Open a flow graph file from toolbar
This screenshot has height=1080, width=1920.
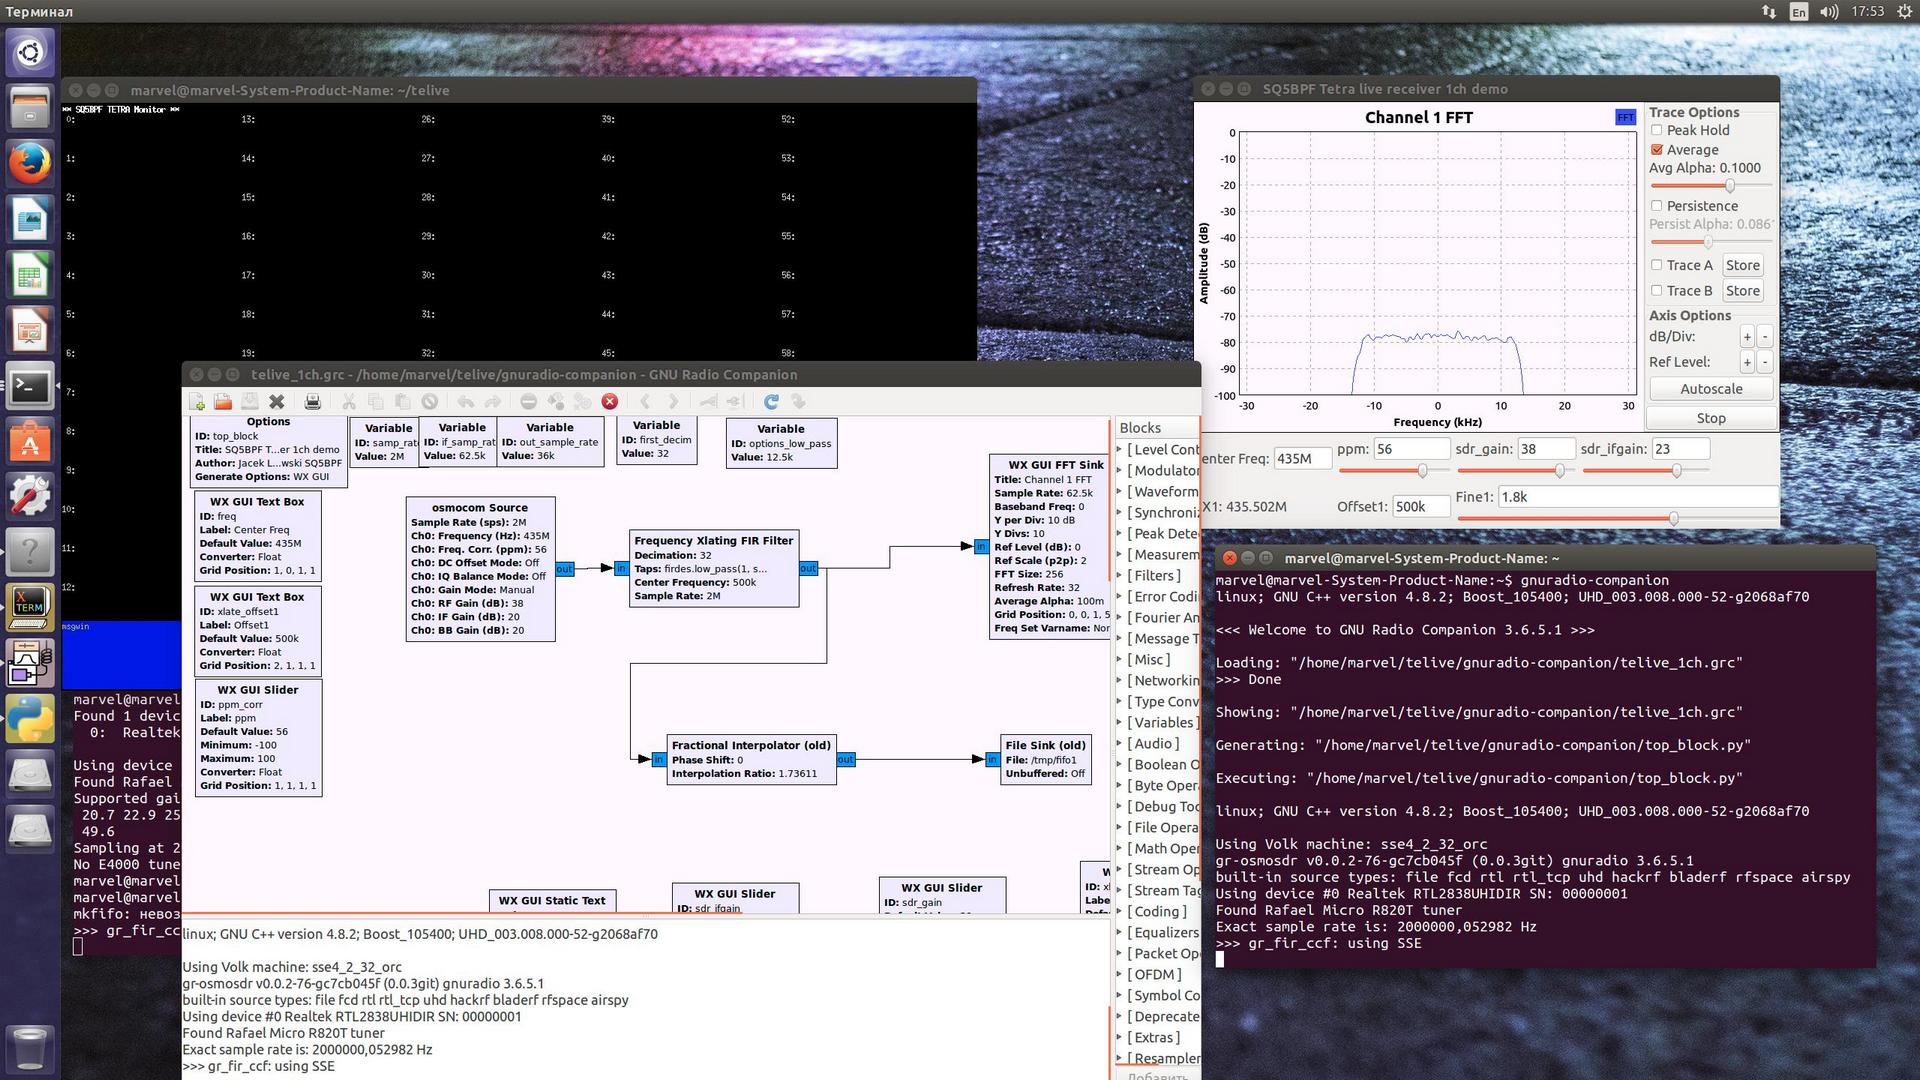[x=223, y=402]
